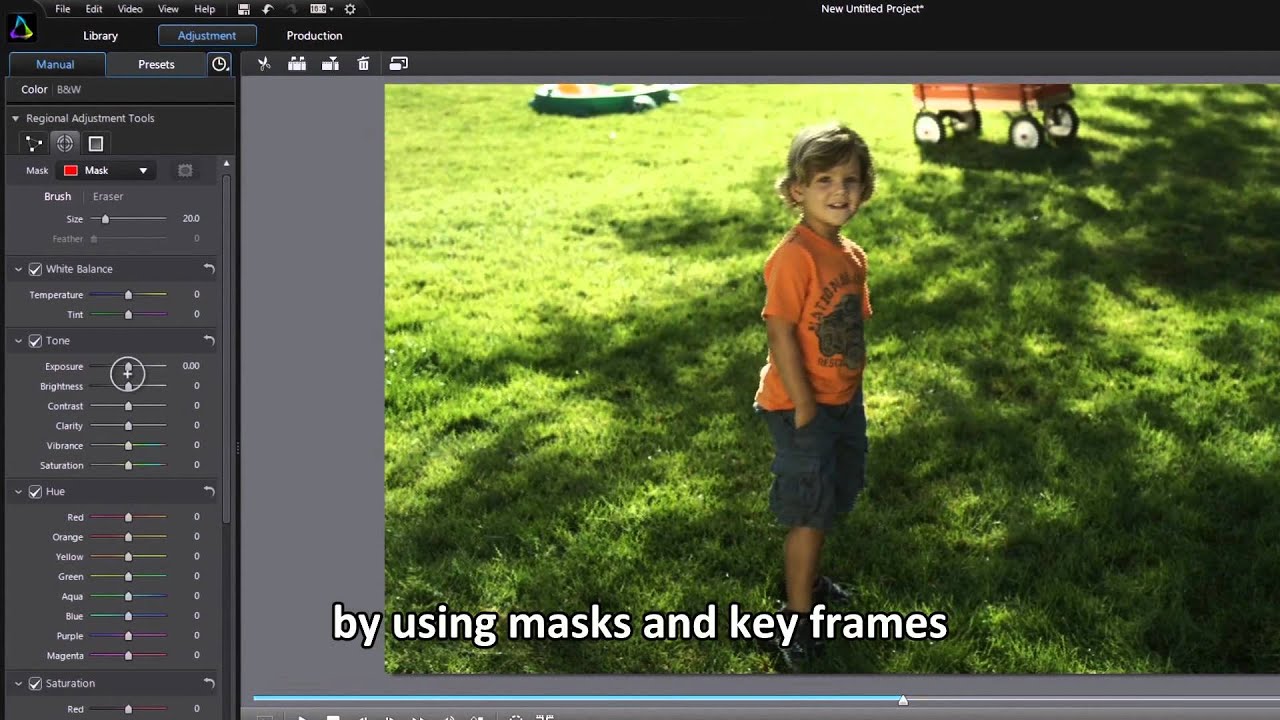
Task: Choose the Color mode
Action: click(x=35, y=90)
